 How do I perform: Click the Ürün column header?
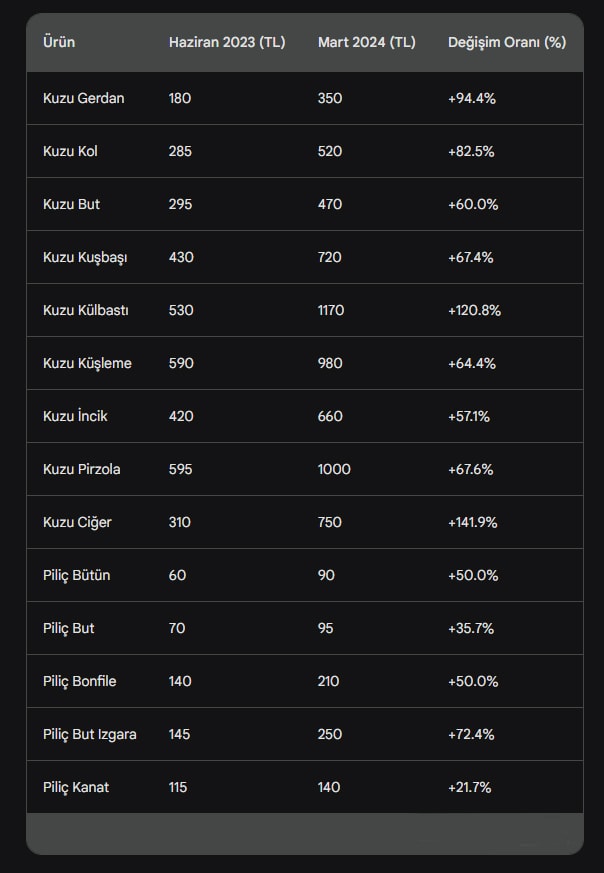coord(59,42)
